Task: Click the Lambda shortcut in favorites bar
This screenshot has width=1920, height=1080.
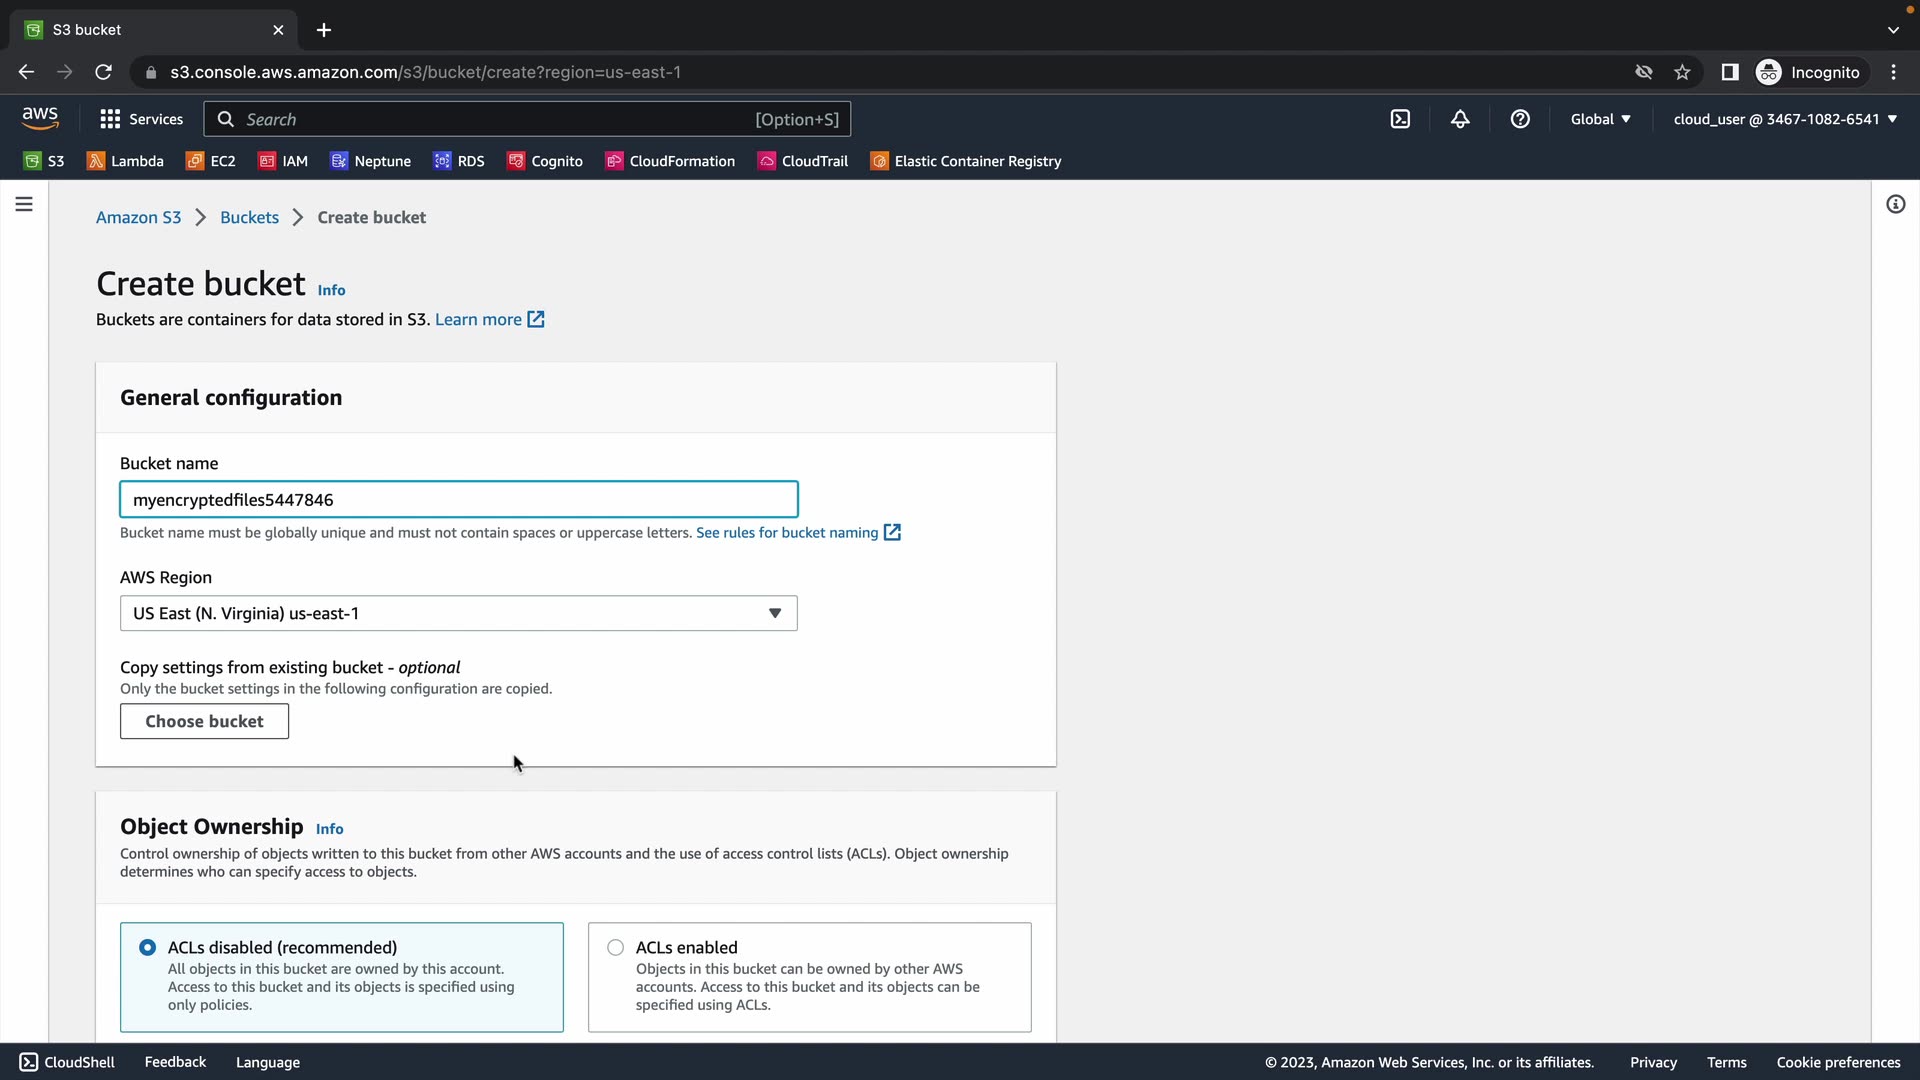Action: [126, 161]
